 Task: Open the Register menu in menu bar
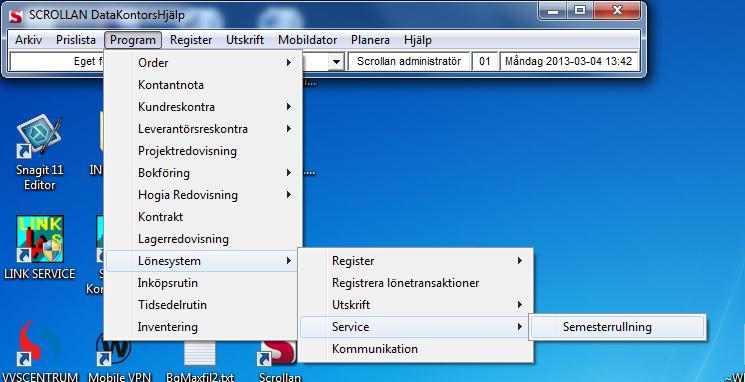(x=191, y=40)
